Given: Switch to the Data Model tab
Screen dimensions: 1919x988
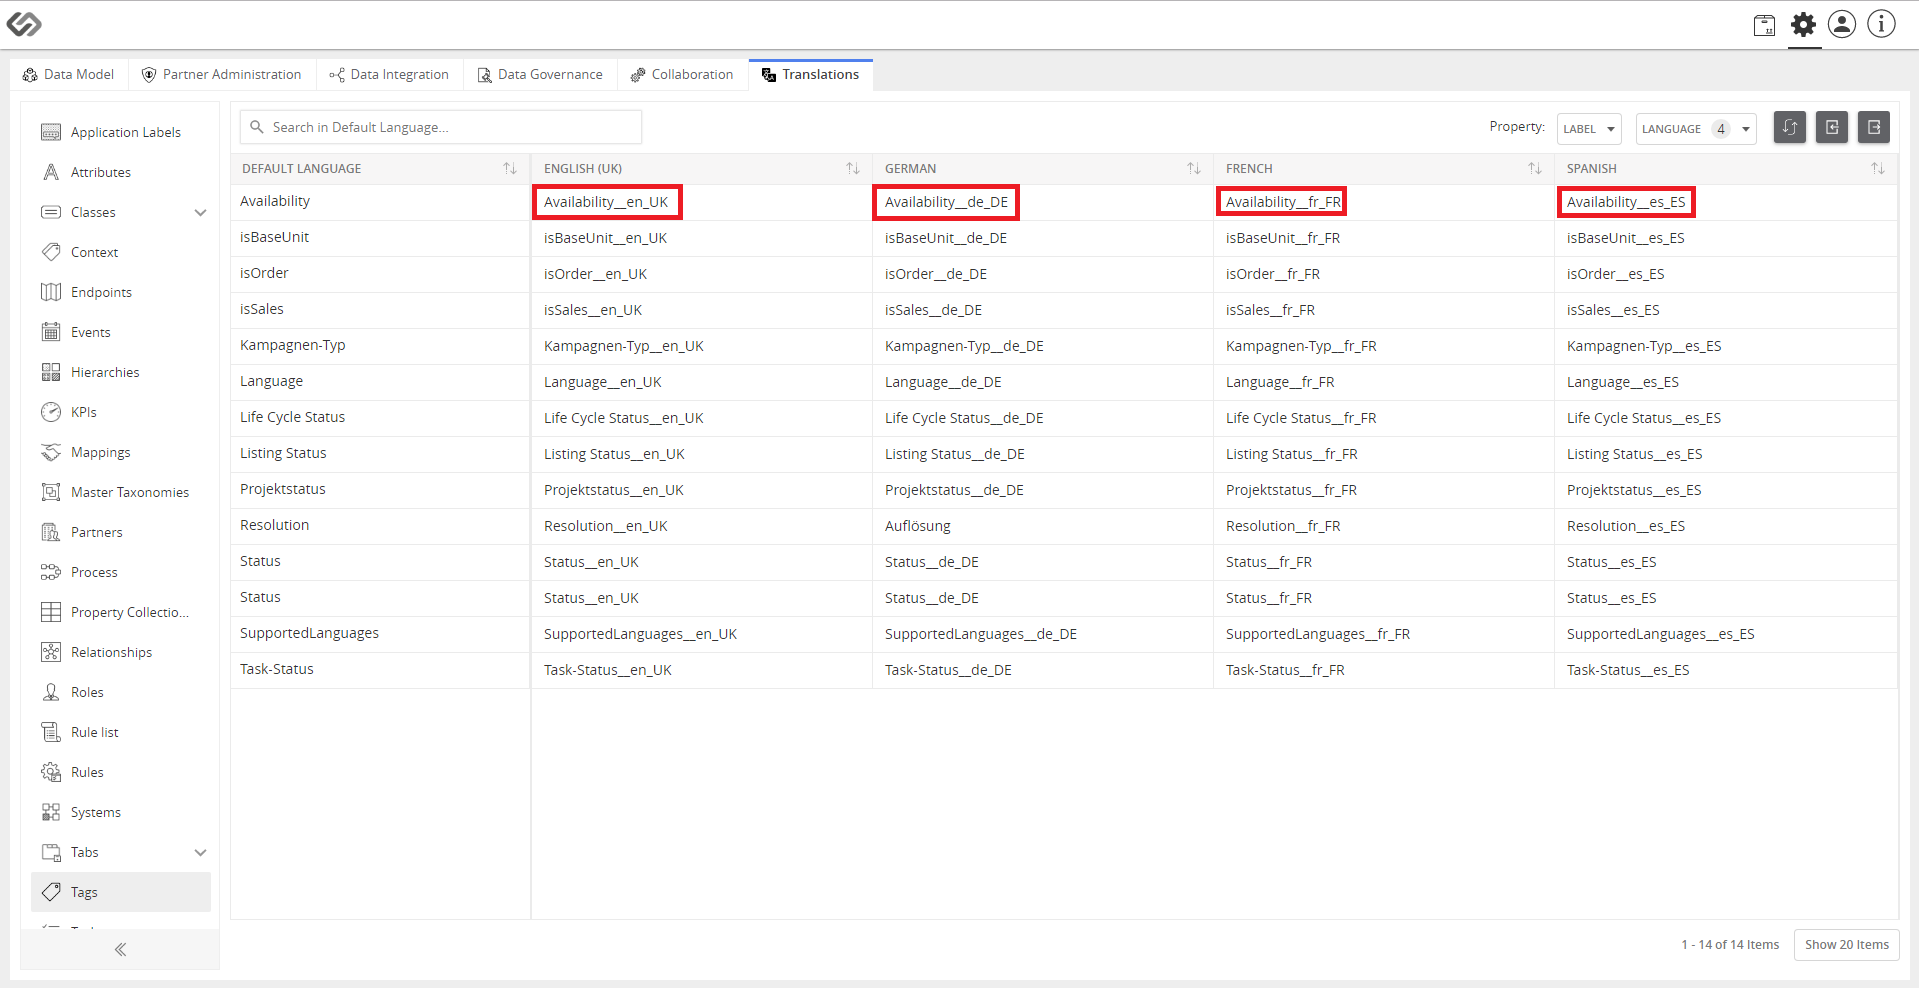Looking at the screenshot, I should click(x=68, y=74).
